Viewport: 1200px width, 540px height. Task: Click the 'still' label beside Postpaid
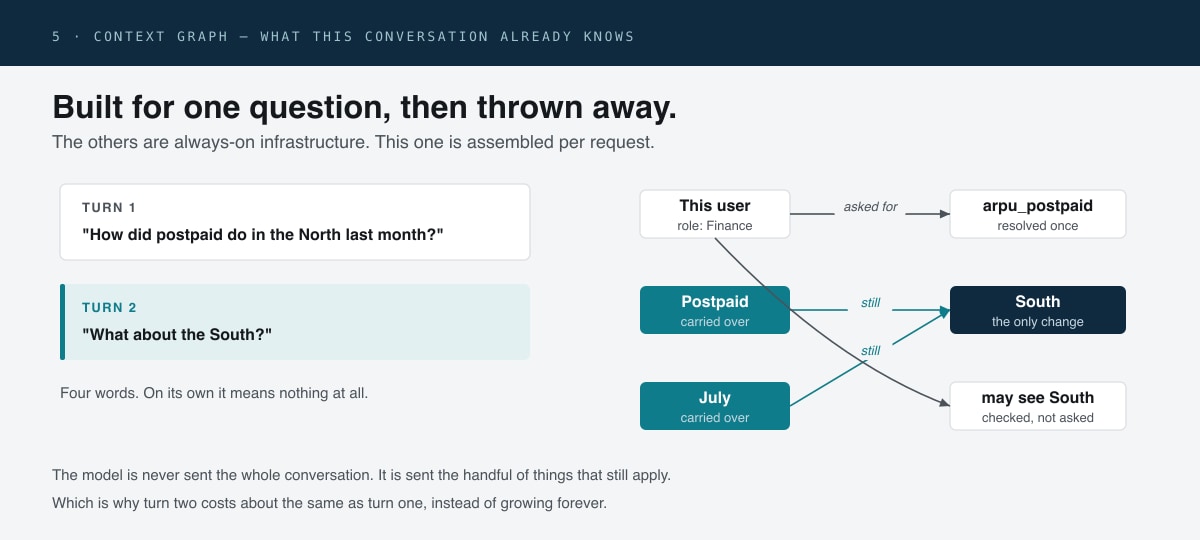pyautogui.click(x=870, y=302)
